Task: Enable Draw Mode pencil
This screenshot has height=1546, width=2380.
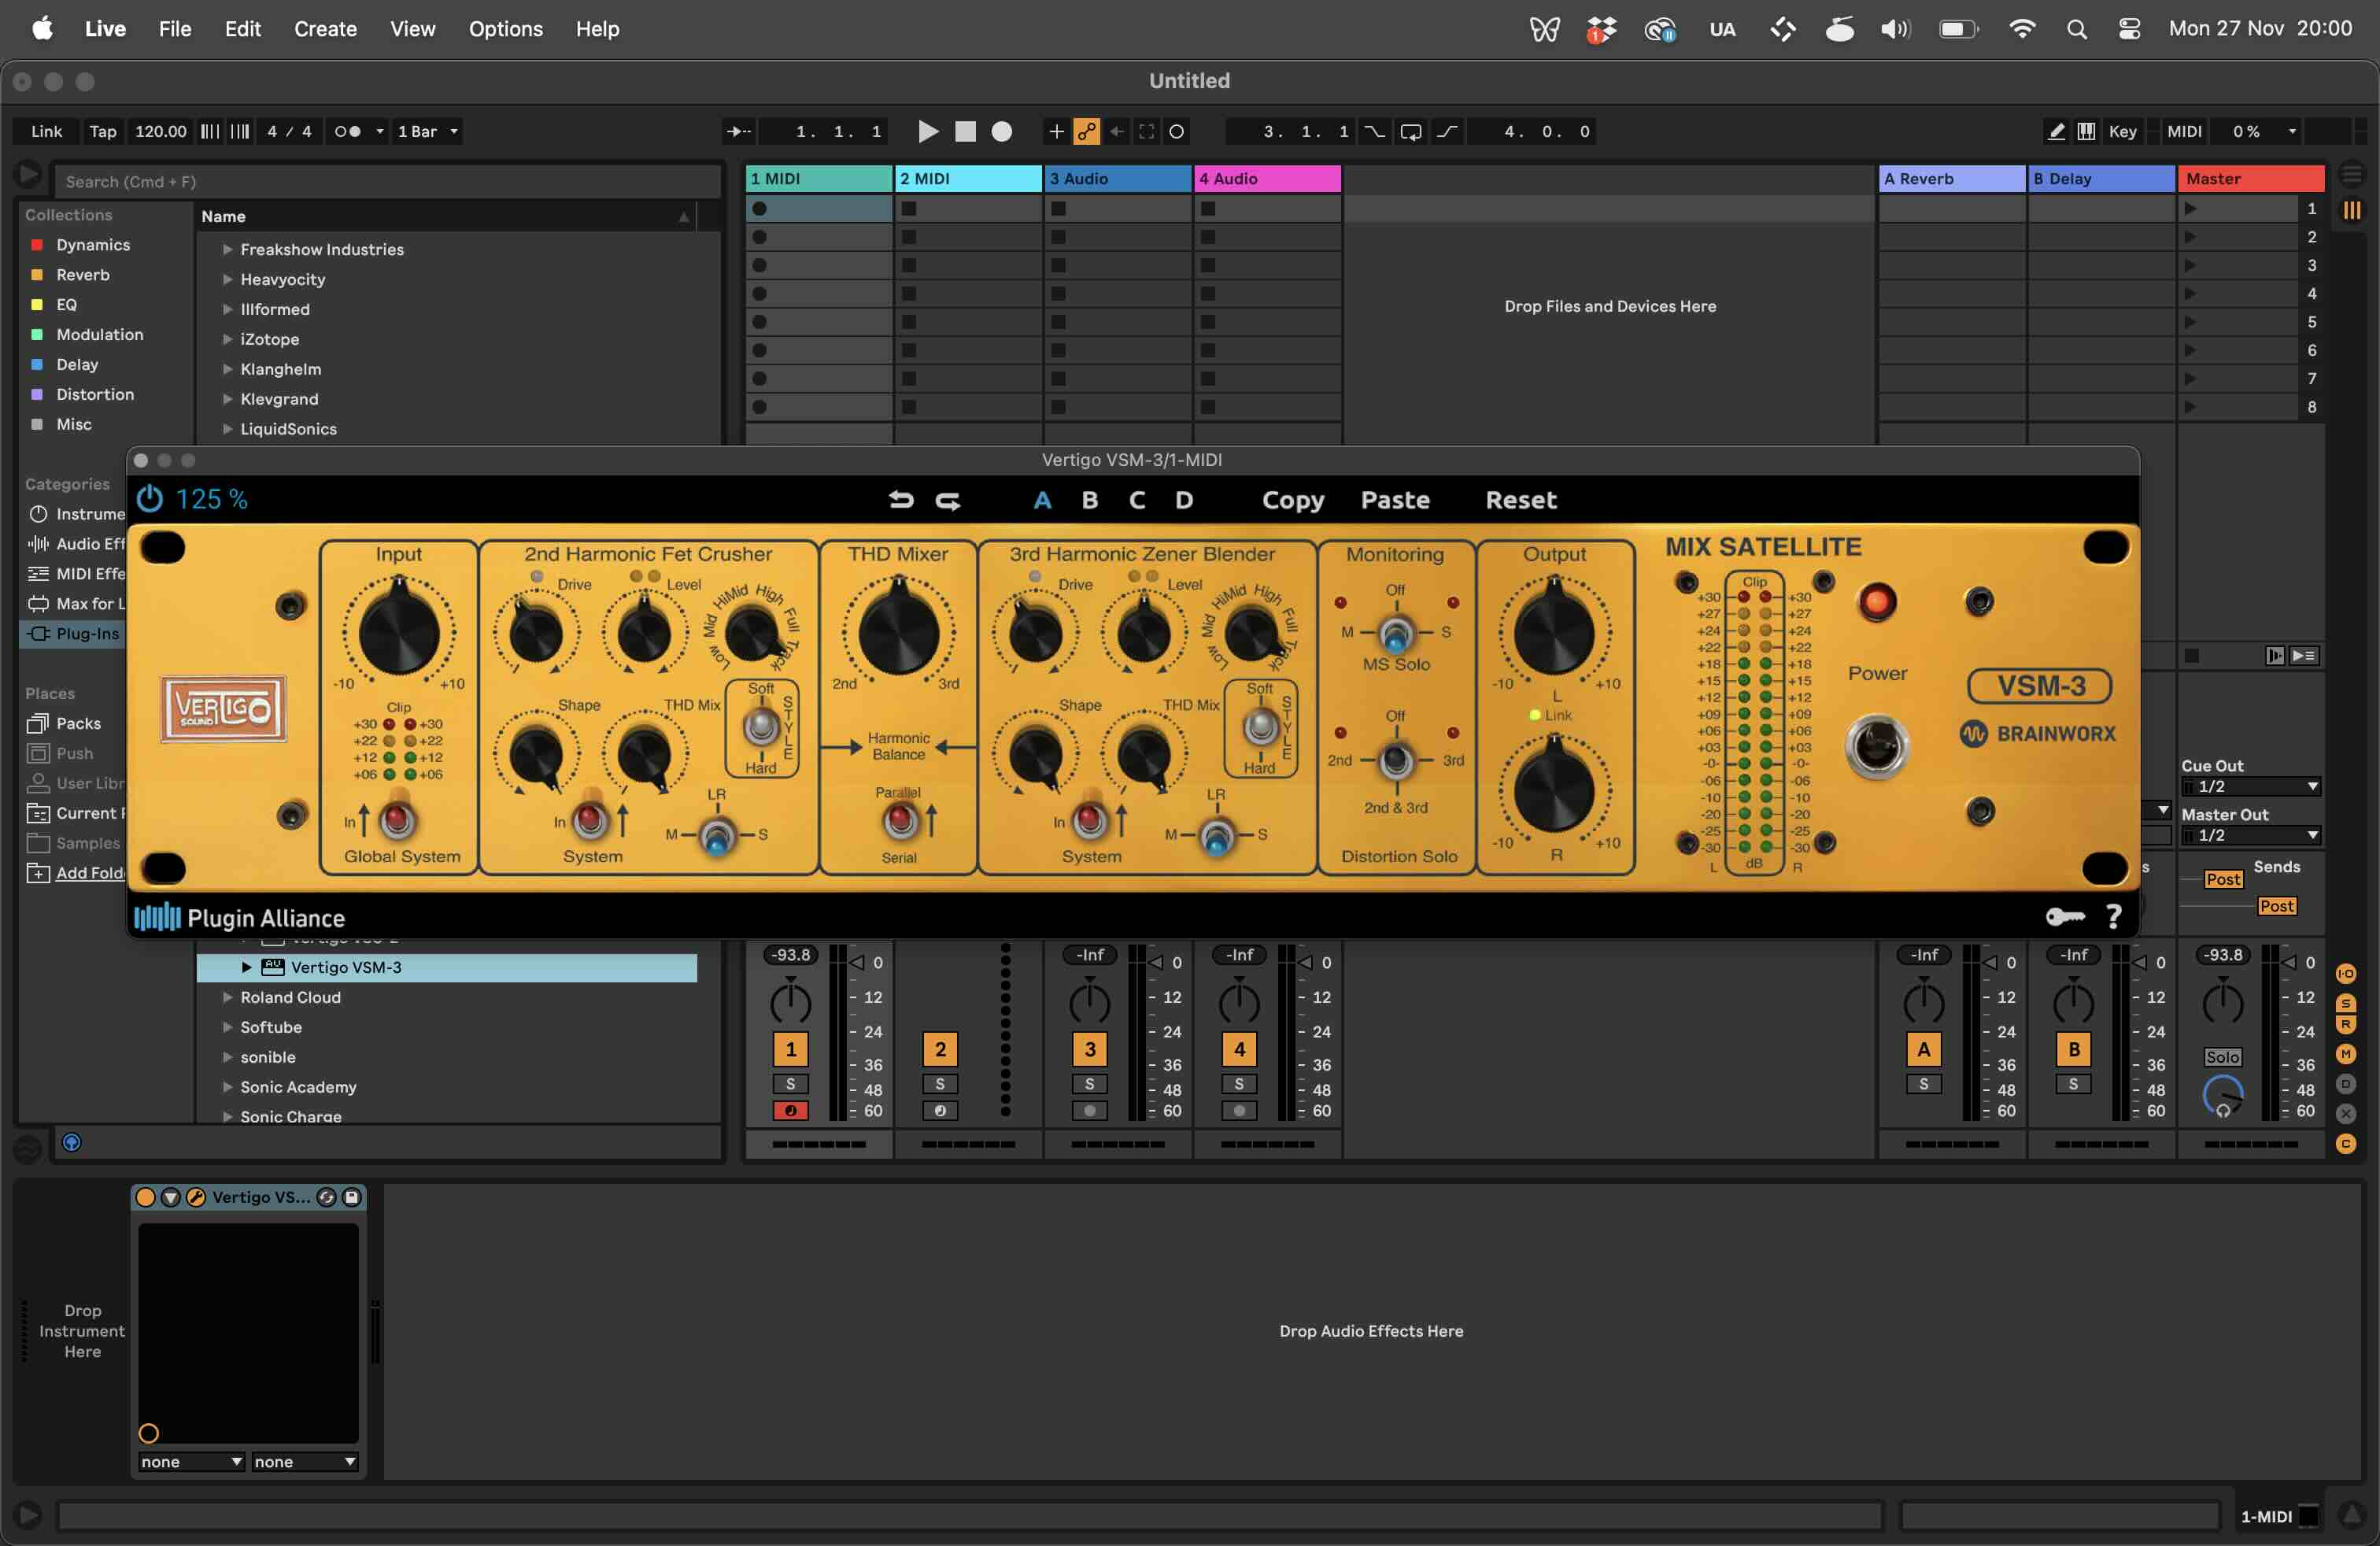Action: coord(2056,131)
